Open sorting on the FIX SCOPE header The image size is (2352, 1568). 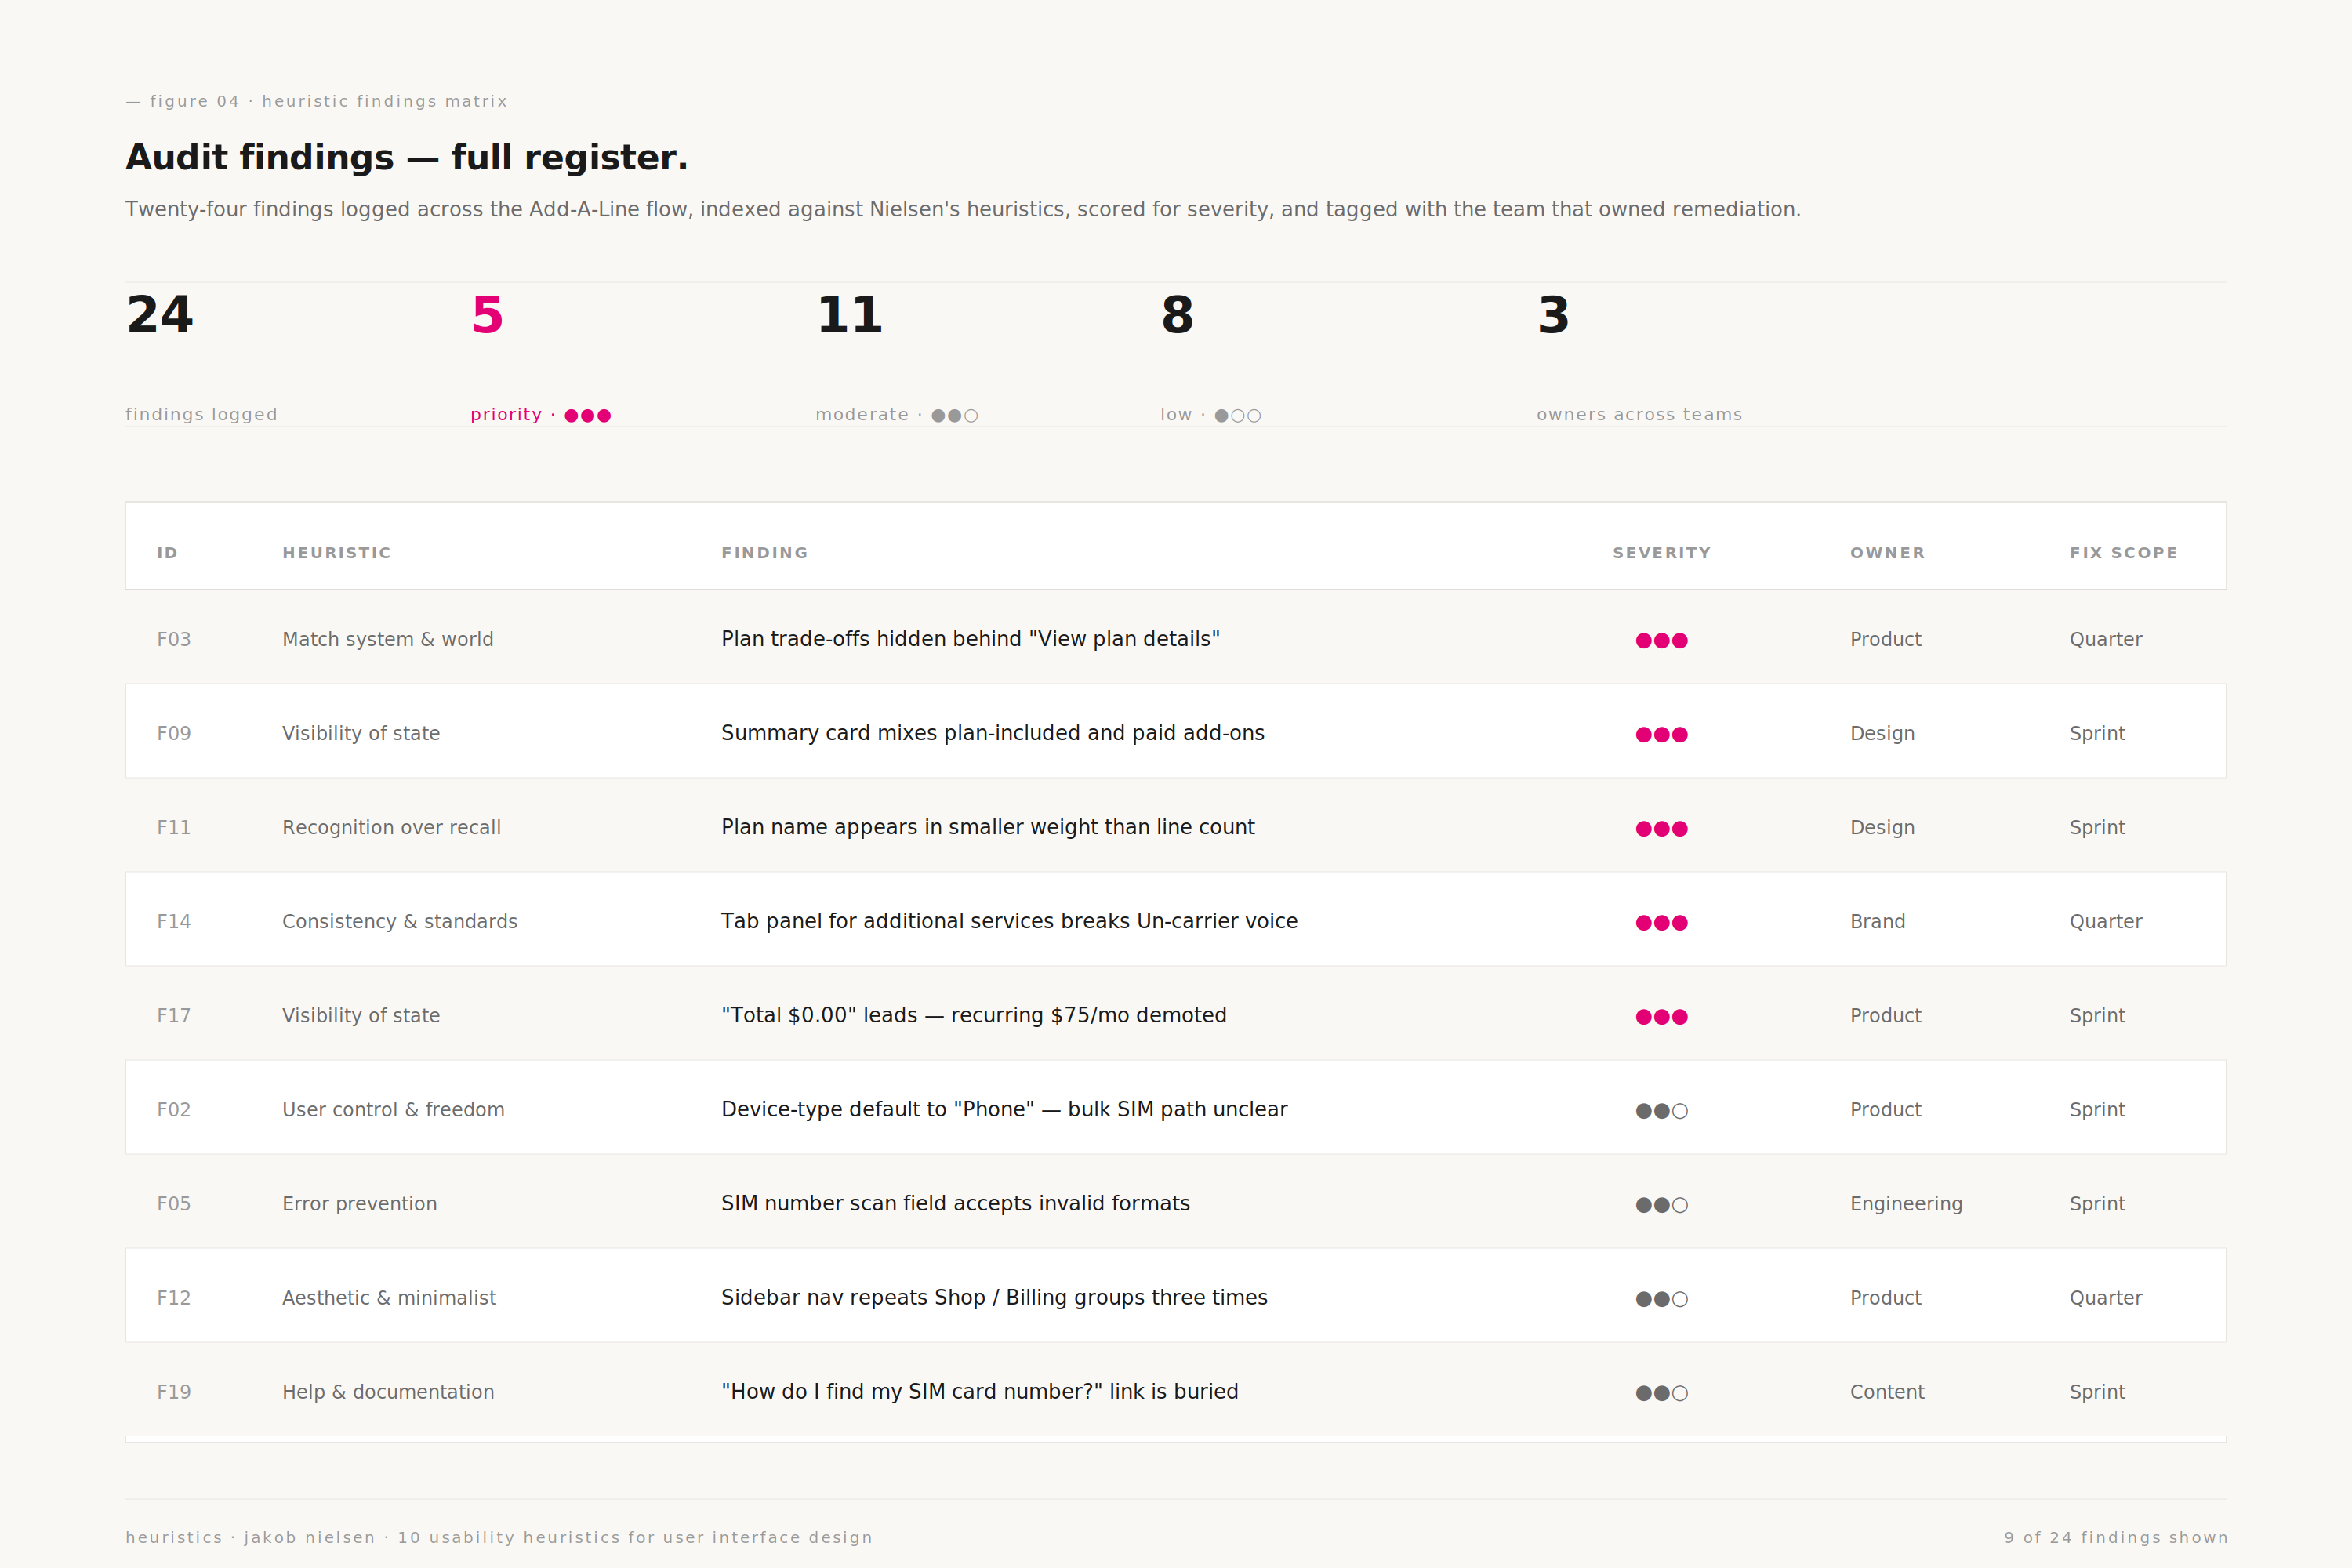(2124, 552)
